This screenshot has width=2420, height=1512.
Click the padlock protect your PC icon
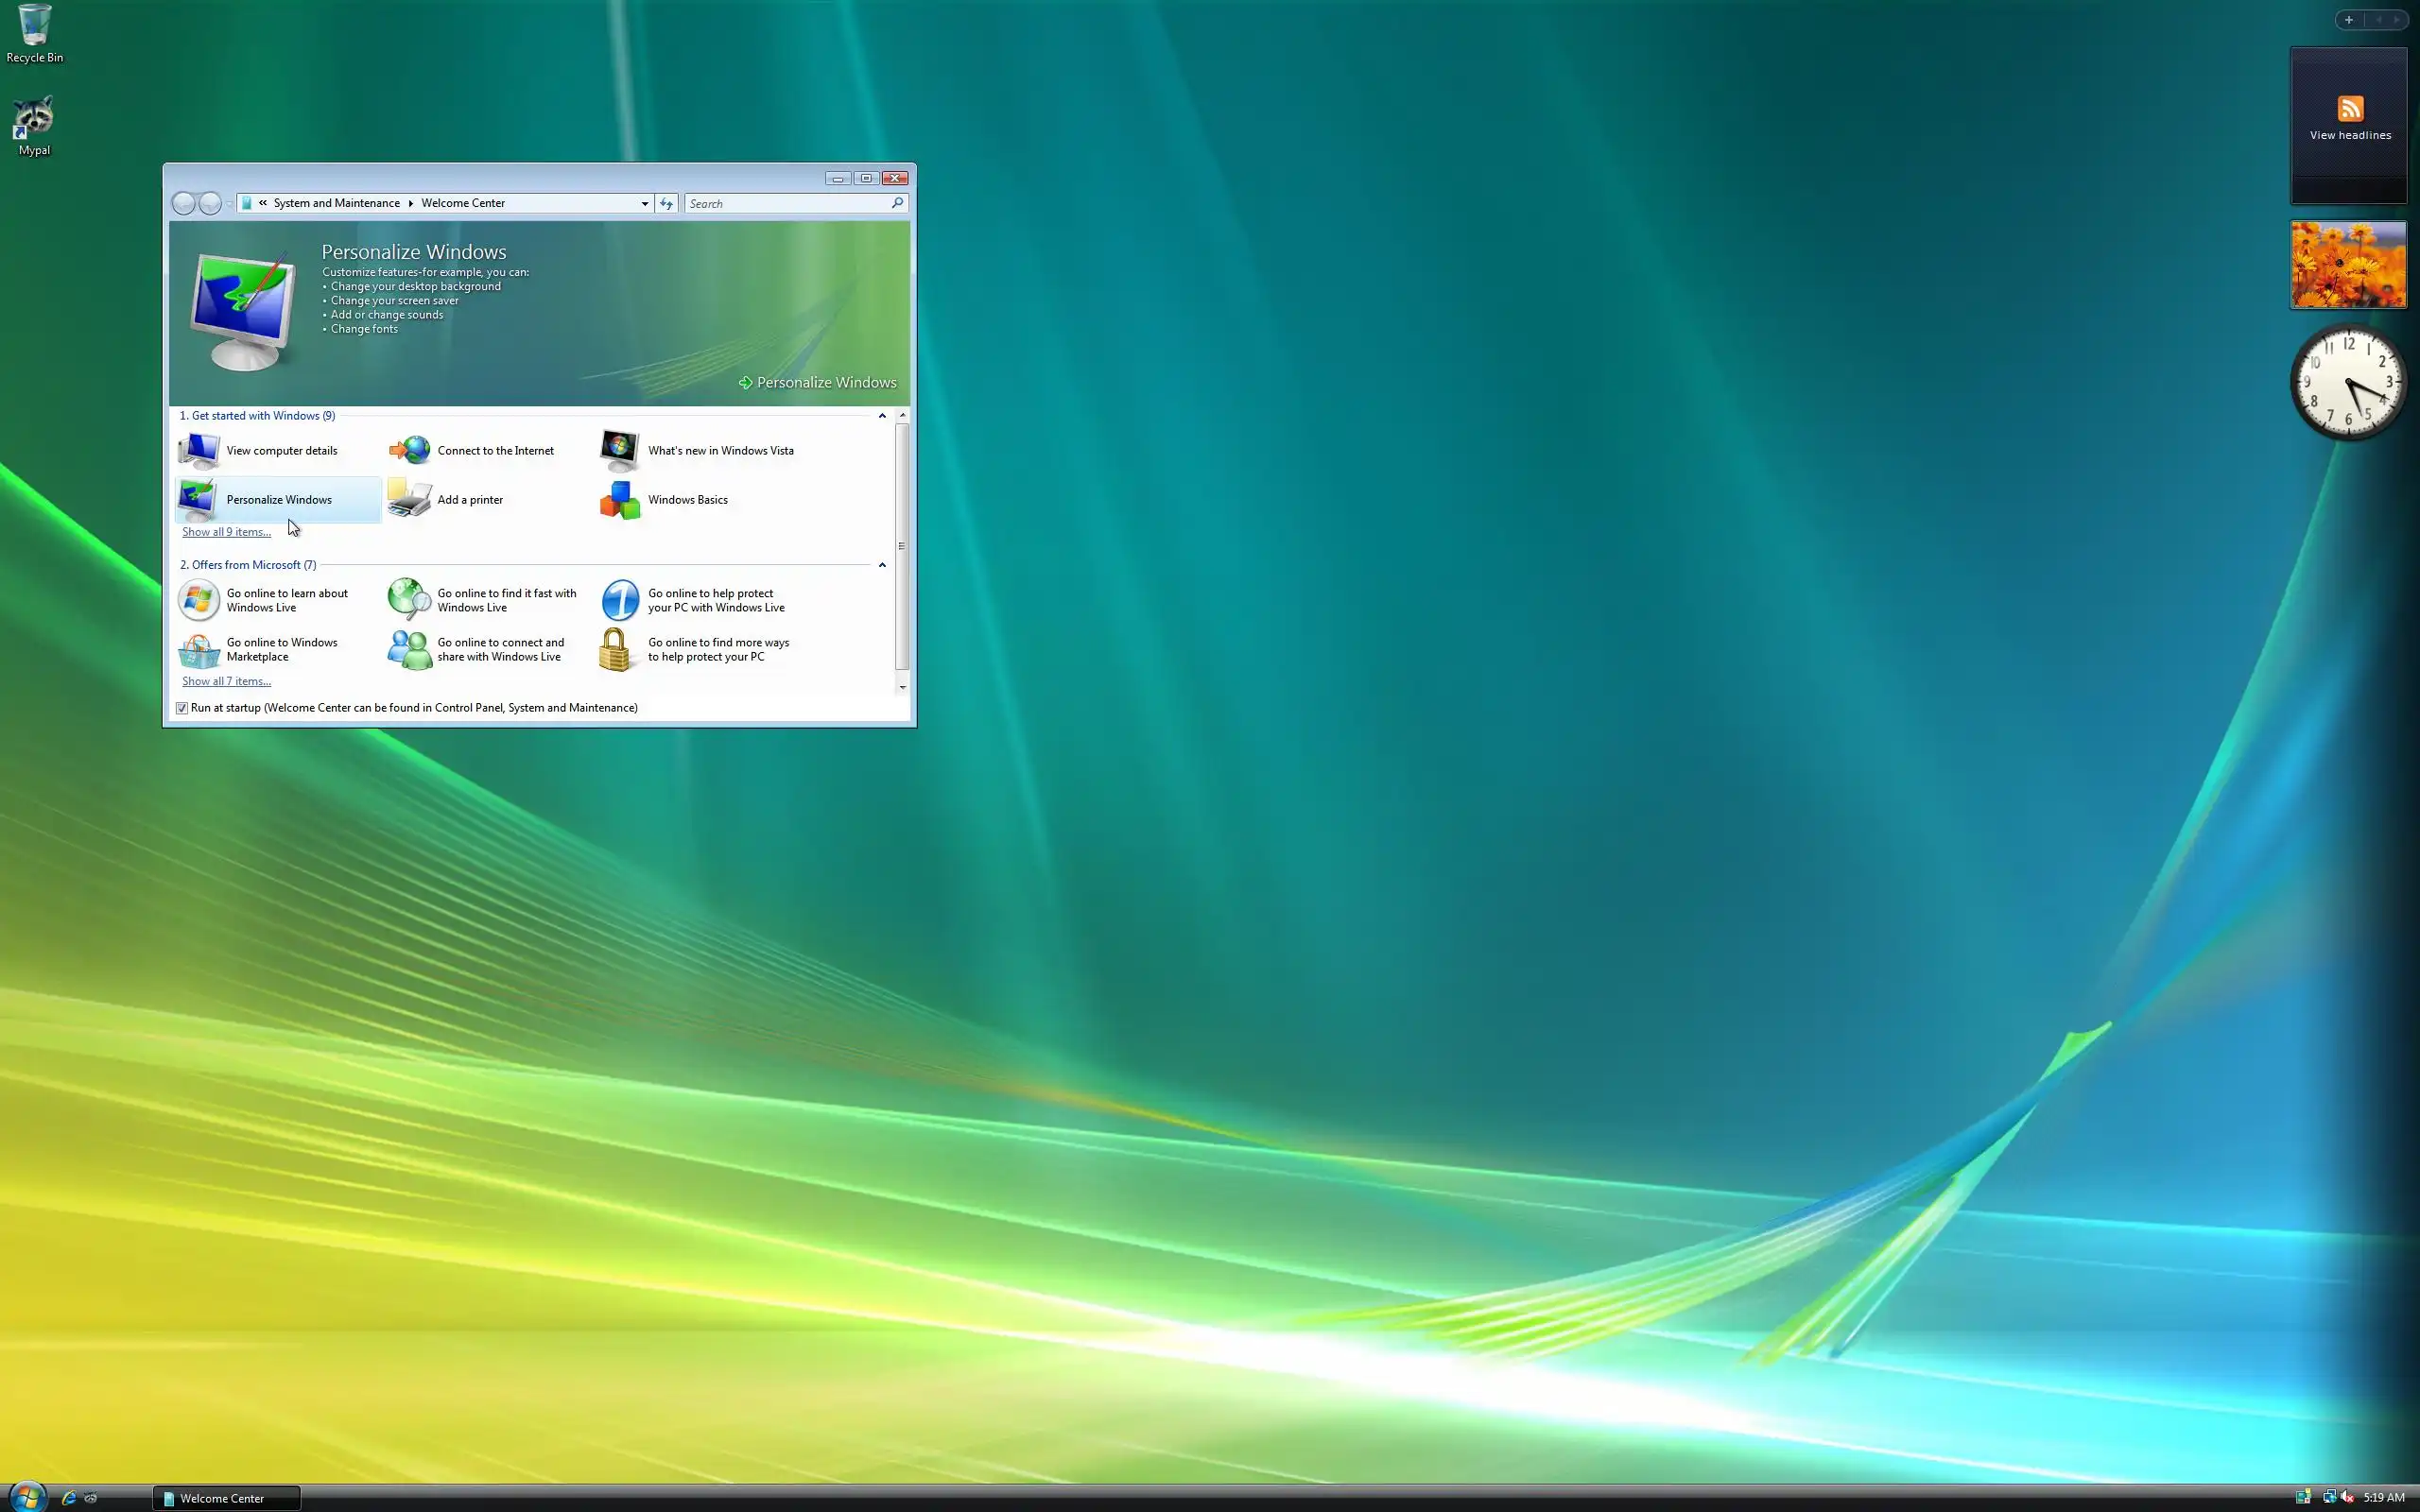pos(616,650)
